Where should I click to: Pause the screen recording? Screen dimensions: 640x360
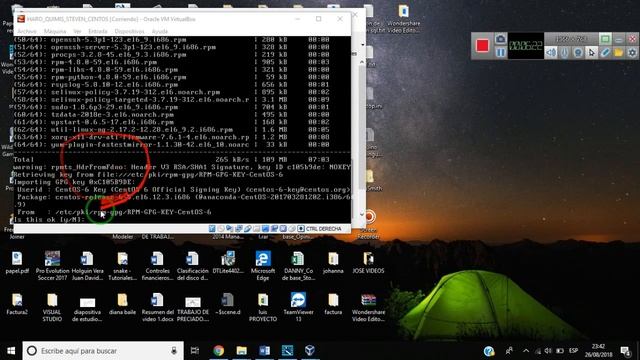click(x=501, y=52)
